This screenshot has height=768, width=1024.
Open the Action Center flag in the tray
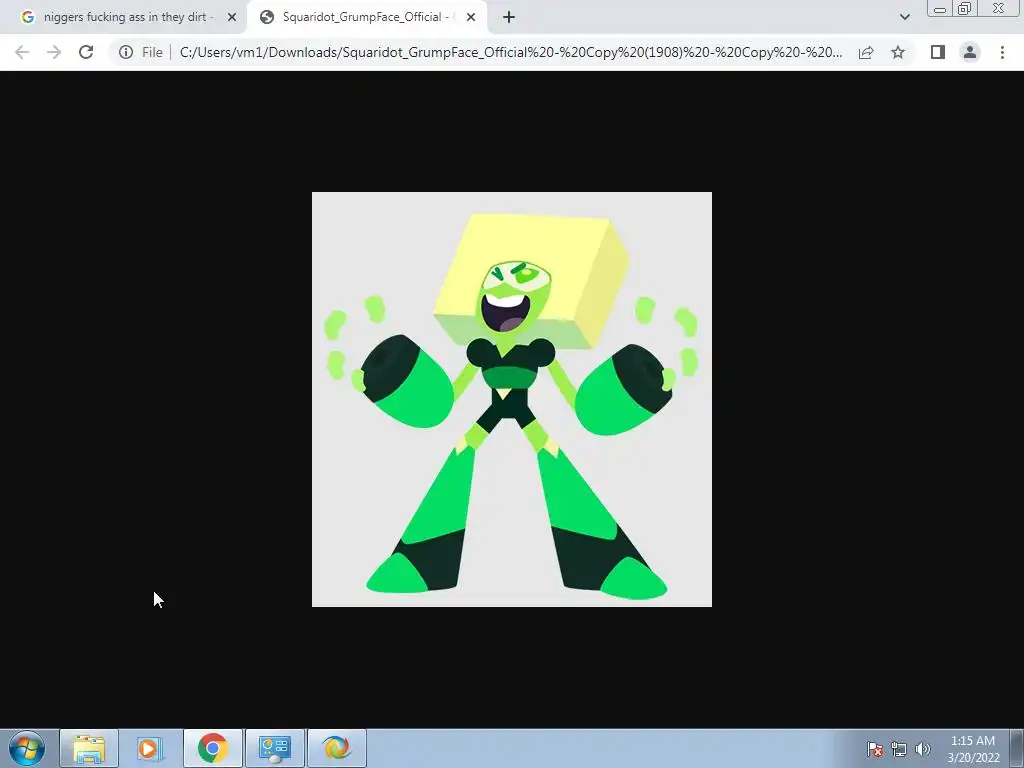[x=874, y=749]
